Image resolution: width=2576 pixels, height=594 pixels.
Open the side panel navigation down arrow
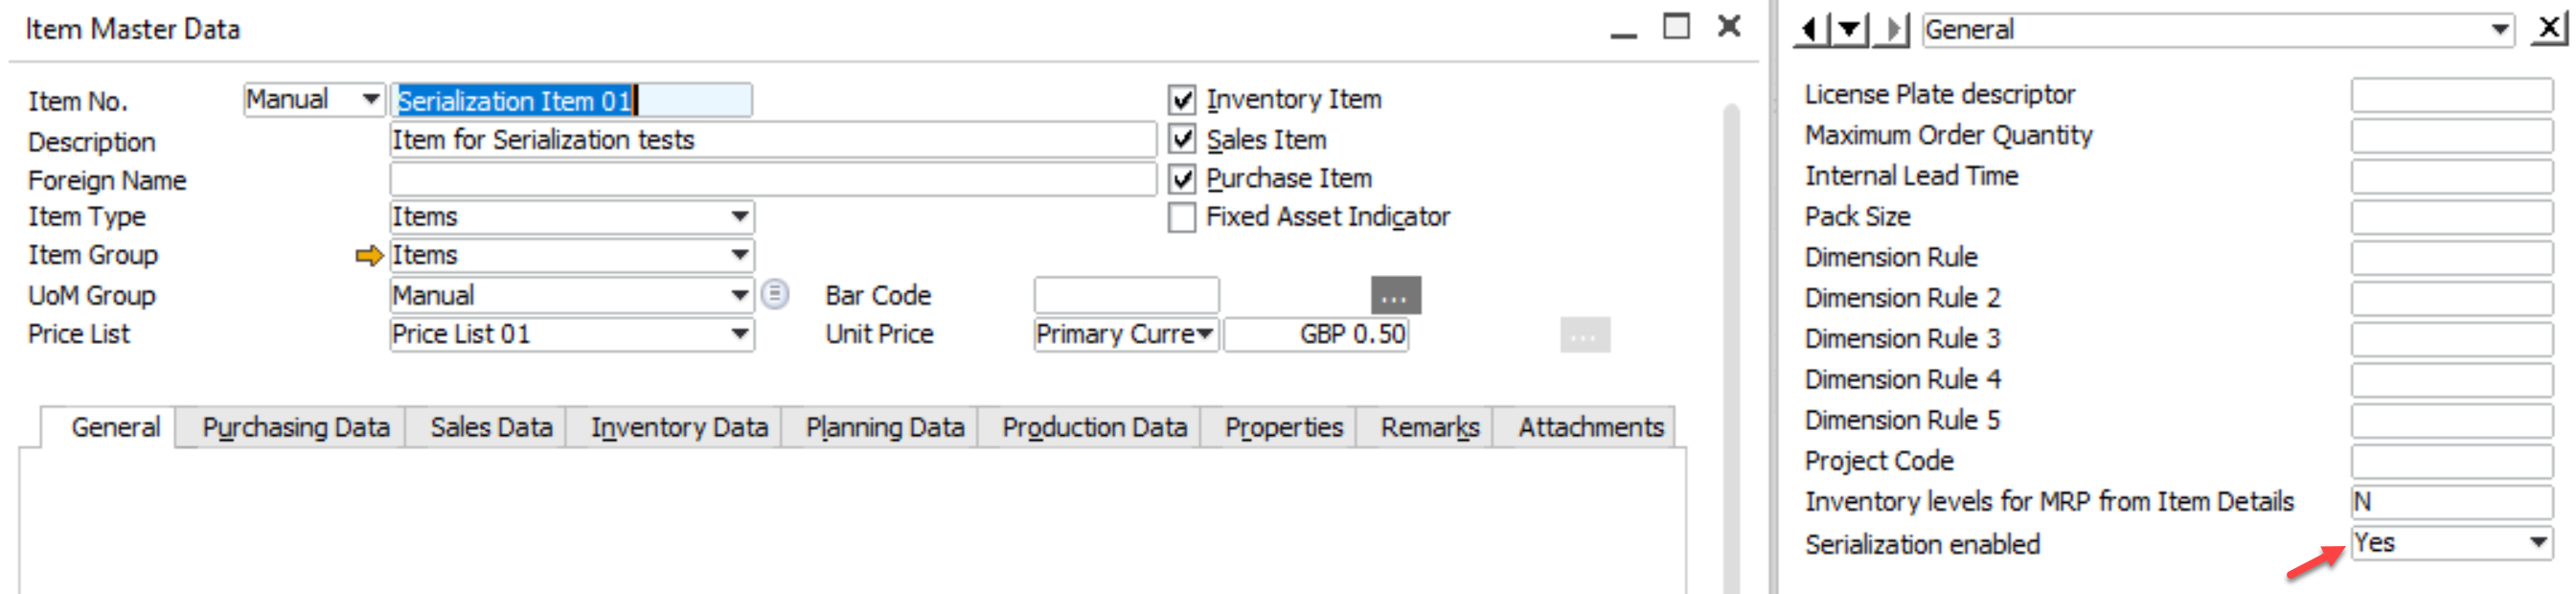click(1849, 29)
